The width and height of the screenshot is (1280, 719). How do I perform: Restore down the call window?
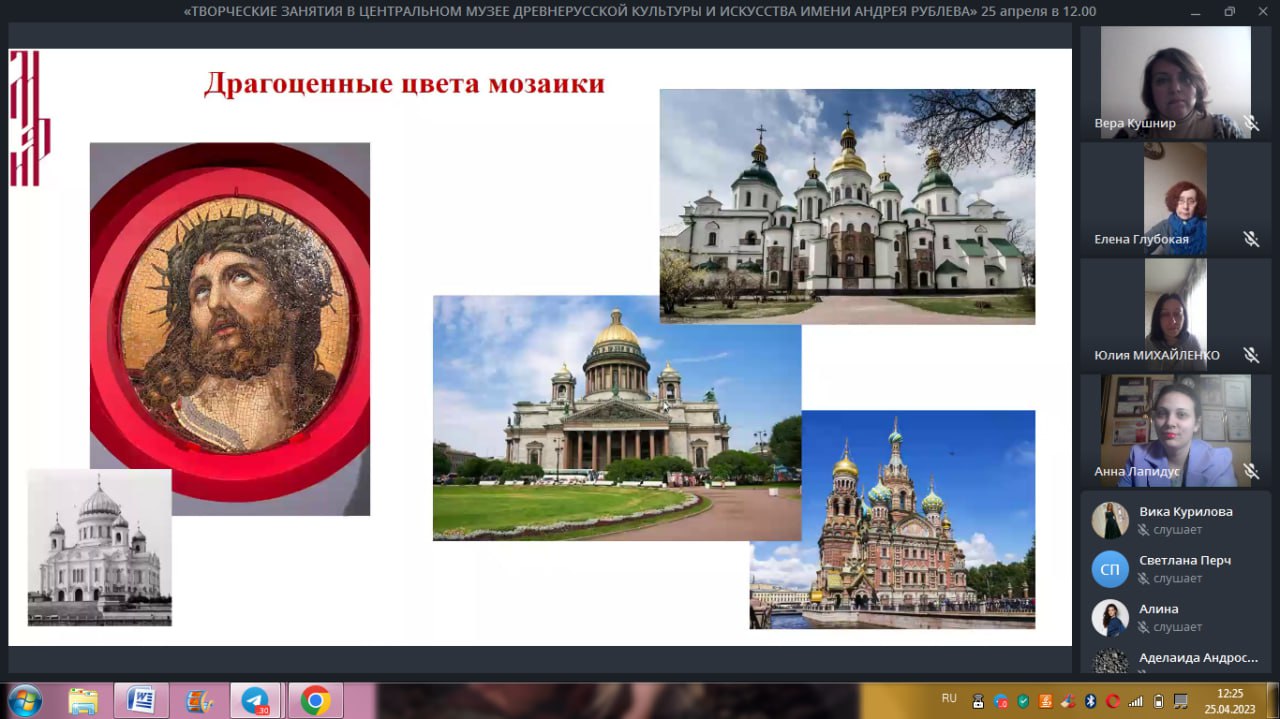pyautogui.click(x=1230, y=12)
